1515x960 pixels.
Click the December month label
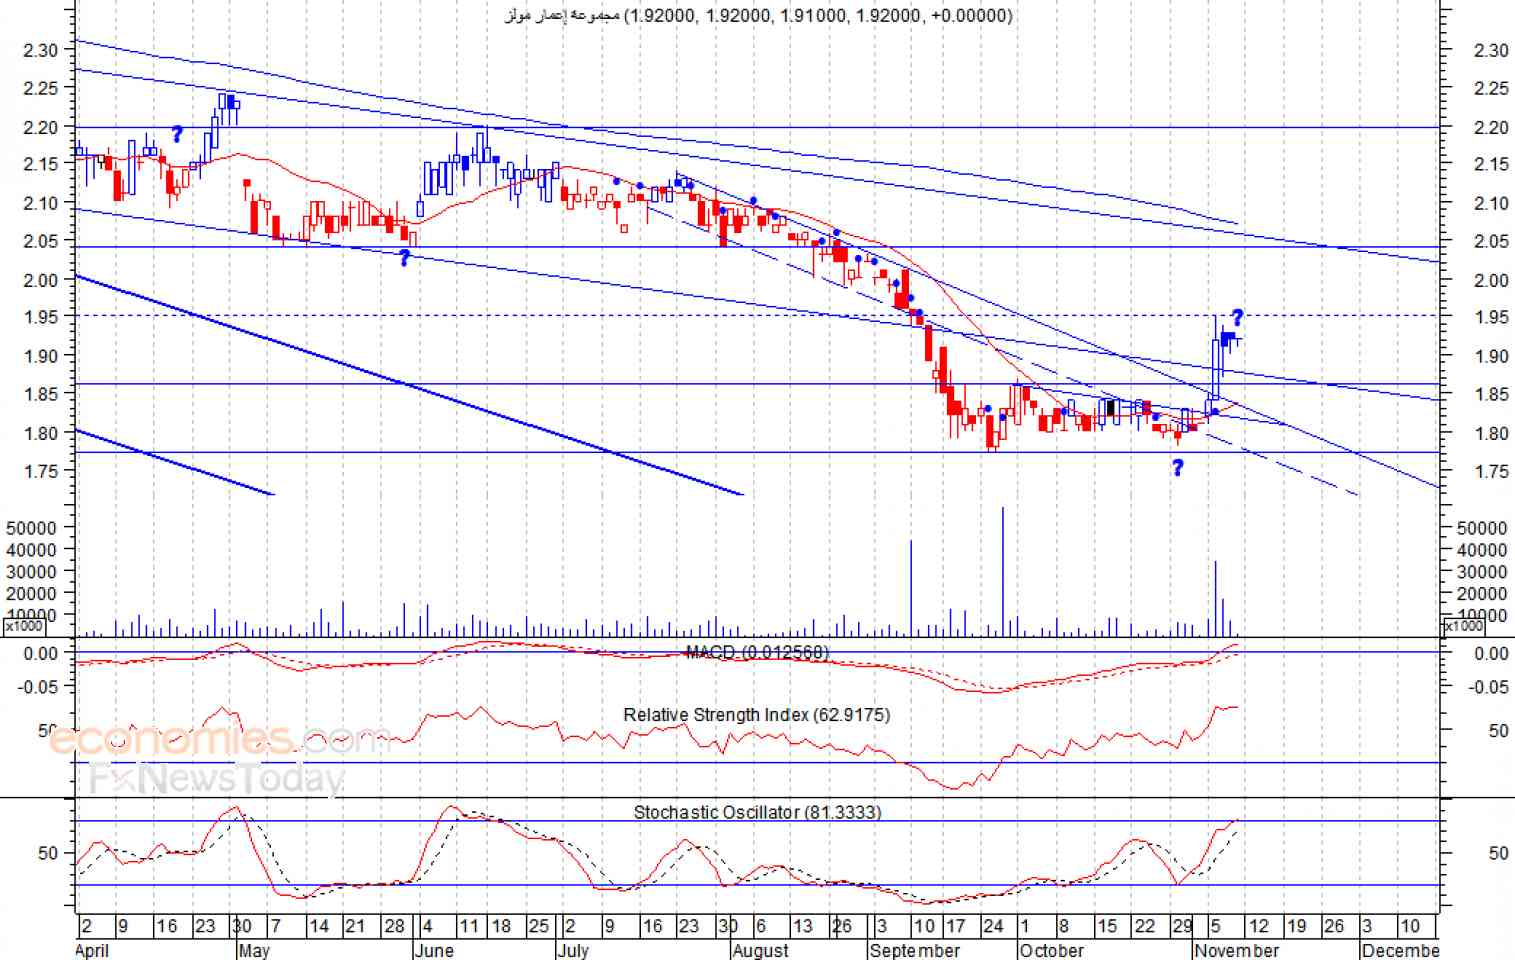pos(1400,950)
